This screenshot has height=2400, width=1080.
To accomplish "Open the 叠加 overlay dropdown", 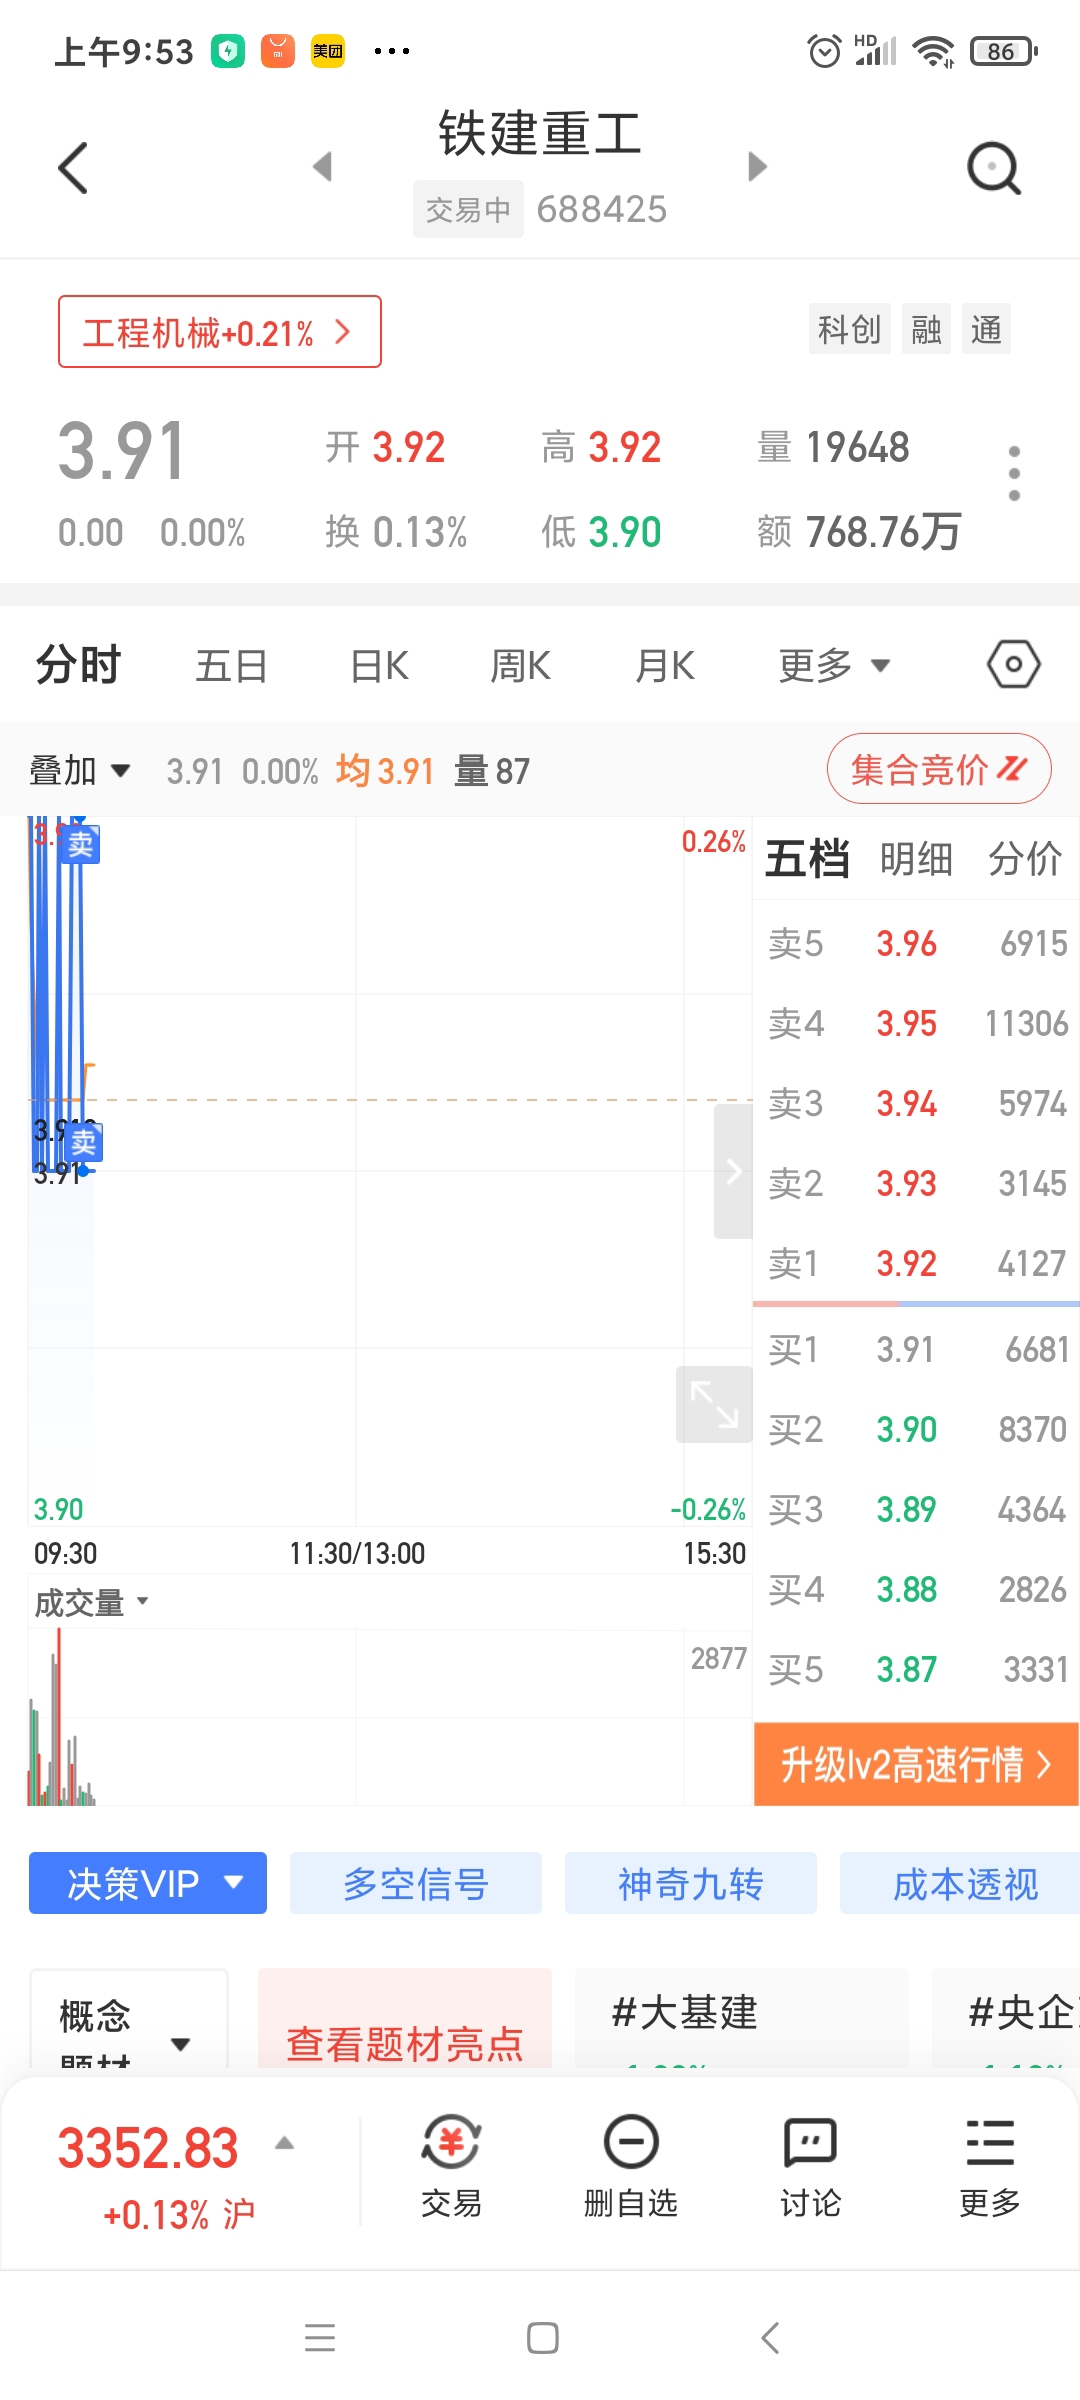I will pyautogui.click(x=80, y=771).
